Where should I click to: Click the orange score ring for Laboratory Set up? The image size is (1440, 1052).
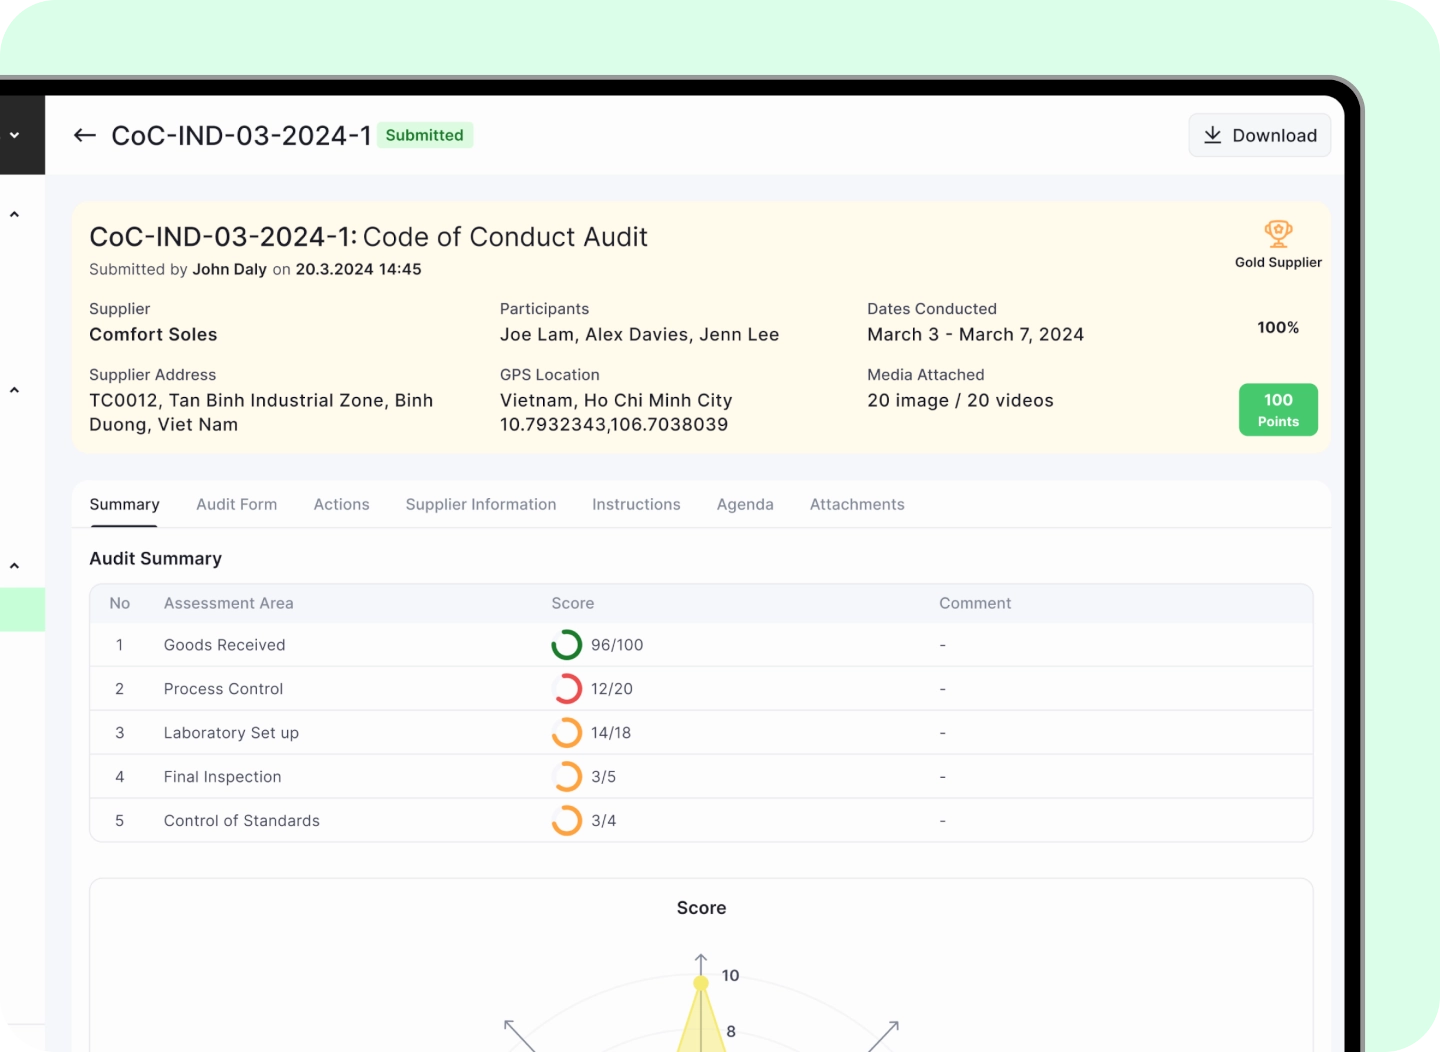point(566,732)
